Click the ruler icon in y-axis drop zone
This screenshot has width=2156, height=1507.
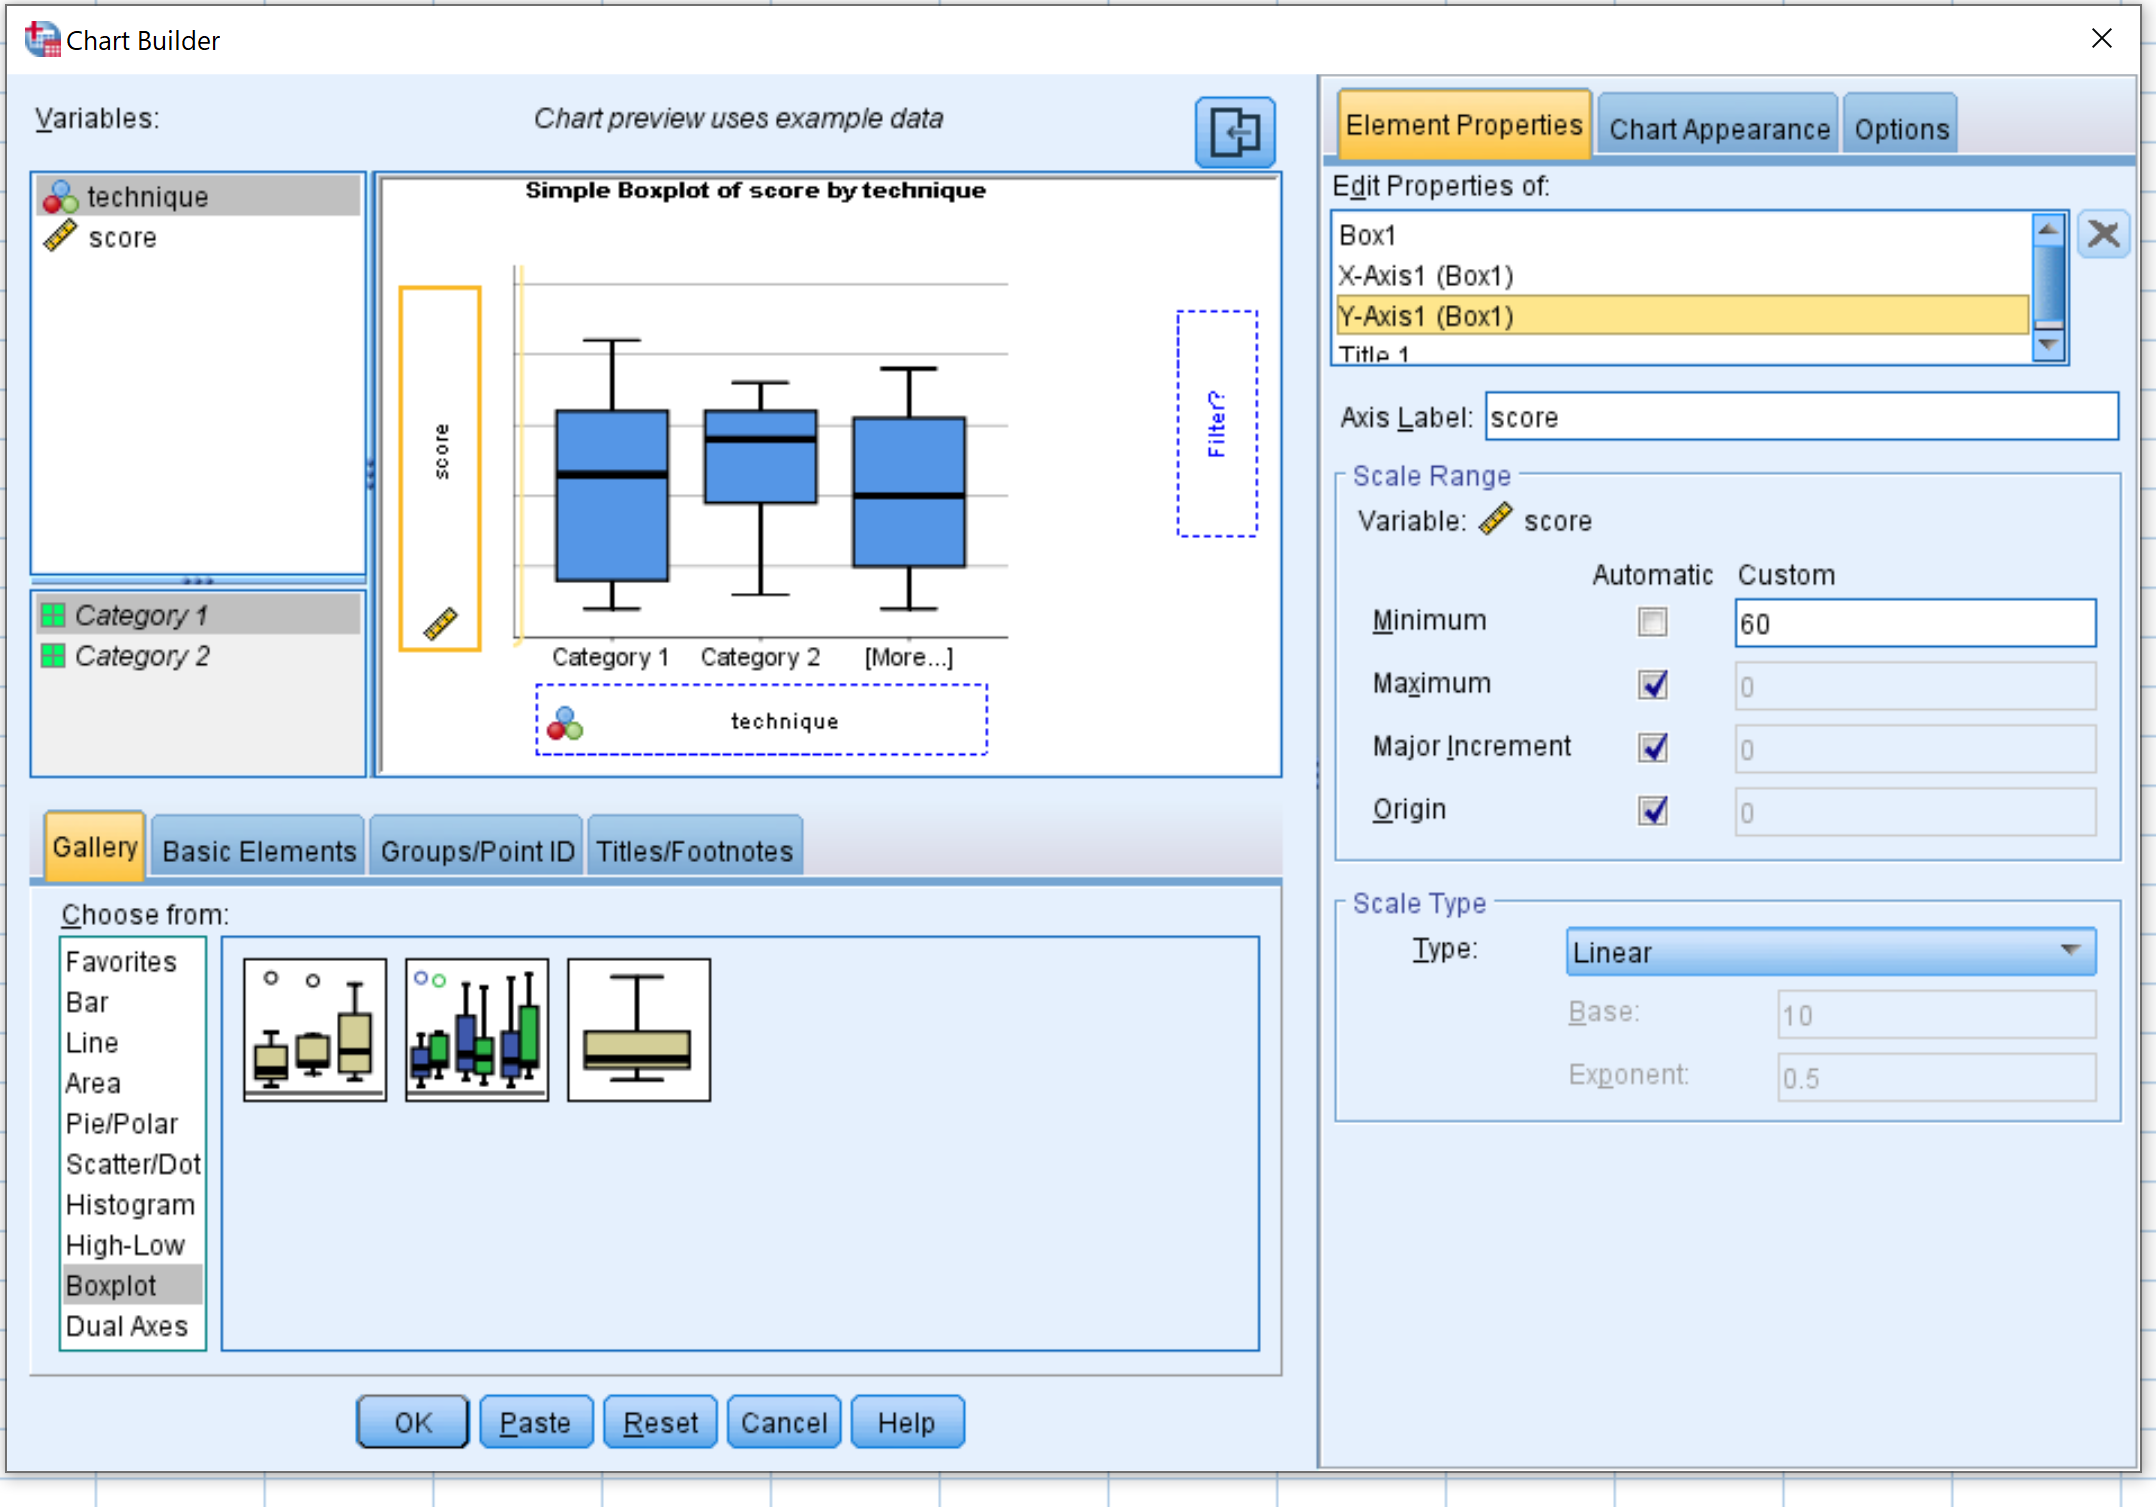tap(440, 623)
